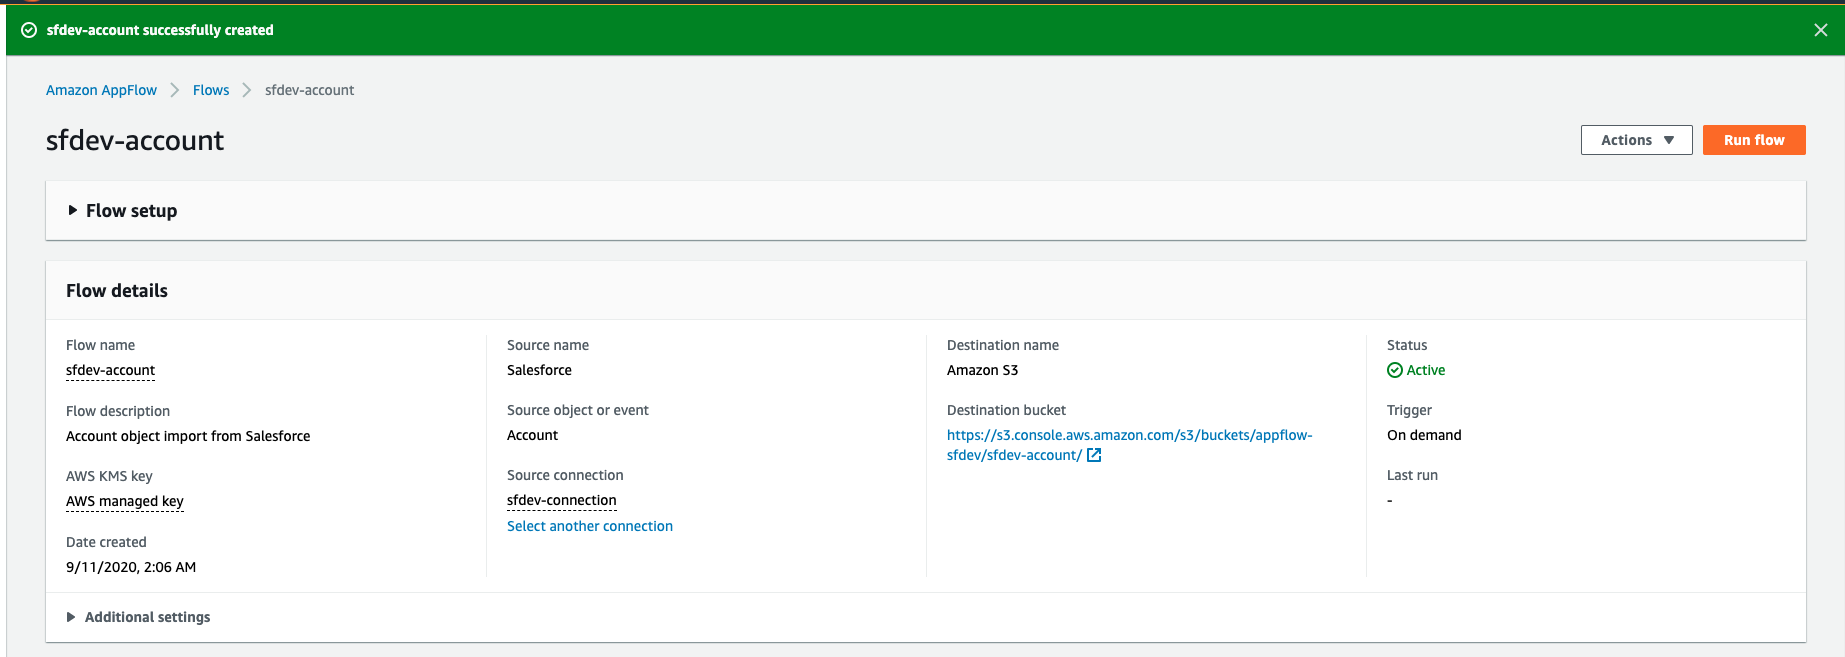This screenshot has width=1845, height=657.
Task: Click the sfdev-account page heading
Action: click(x=135, y=140)
